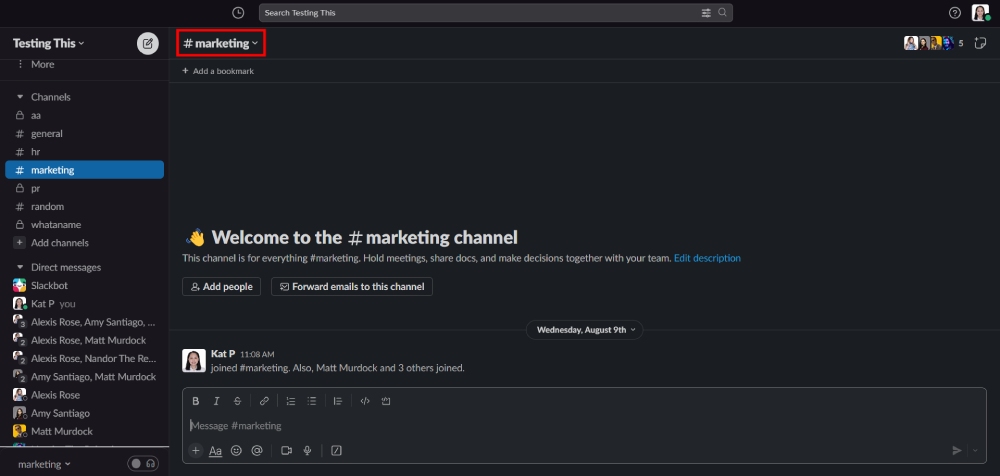Click the Add people button

pyautogui.click(x=221, y=286)
